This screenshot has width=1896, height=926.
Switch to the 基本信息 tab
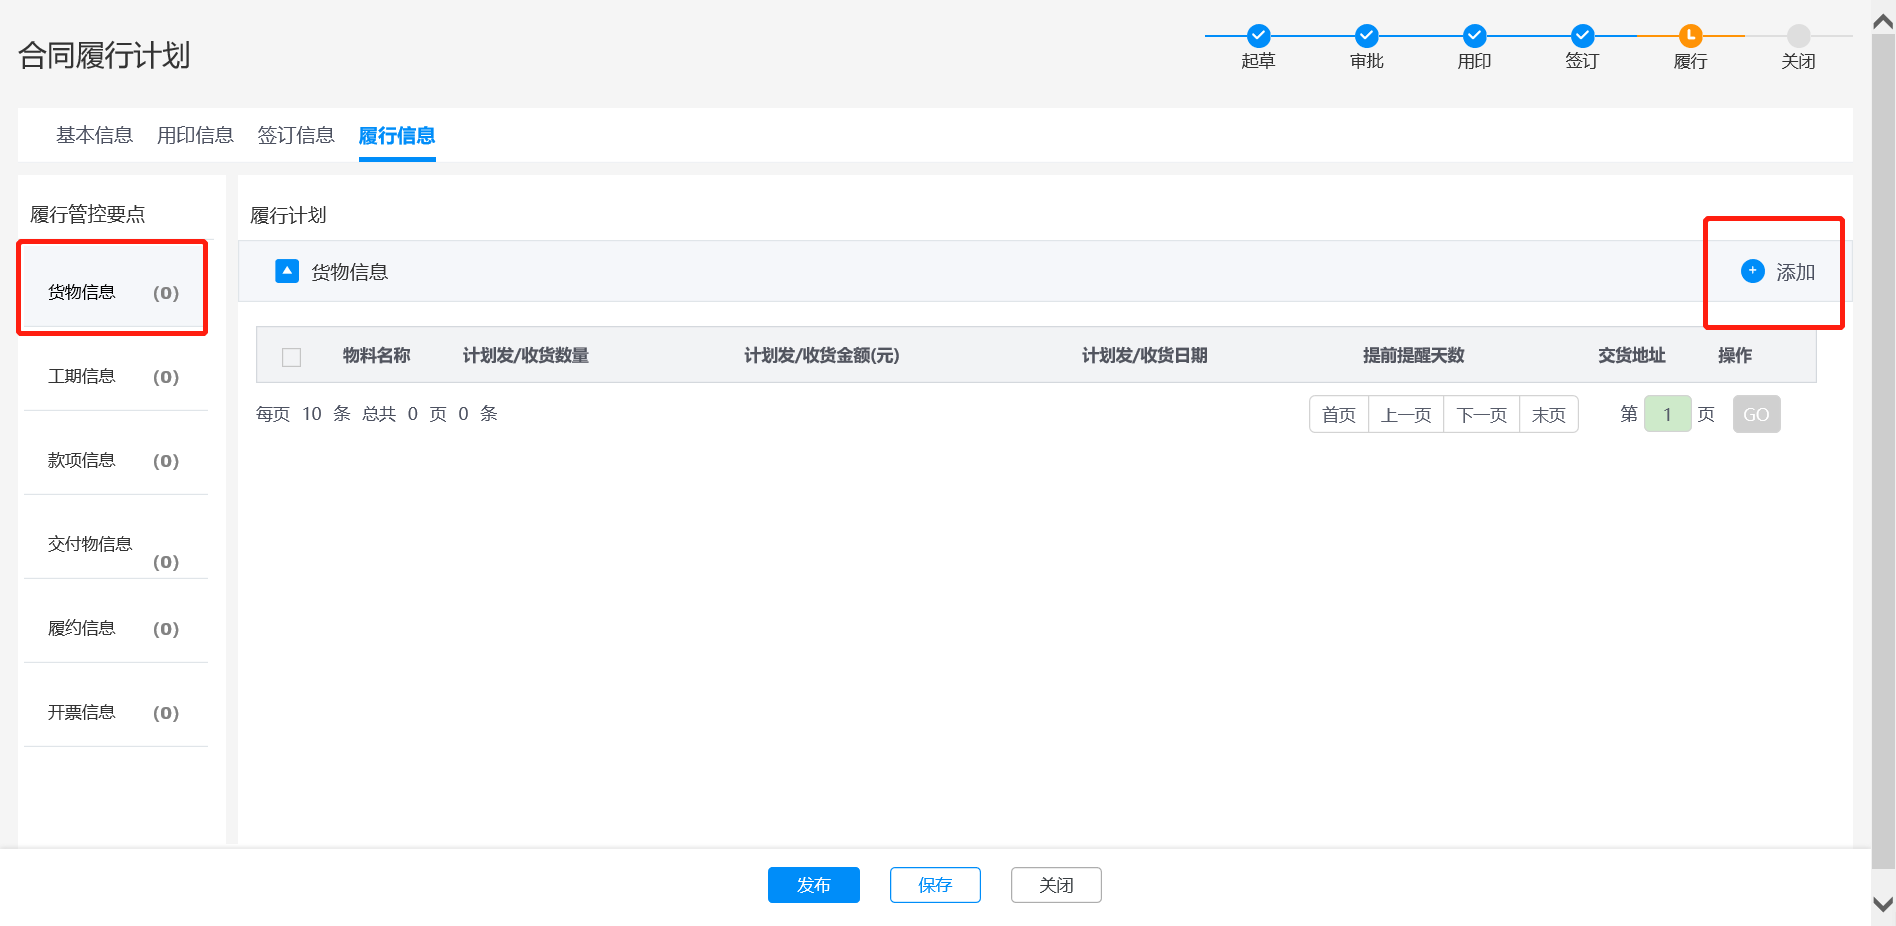(94, 135)
